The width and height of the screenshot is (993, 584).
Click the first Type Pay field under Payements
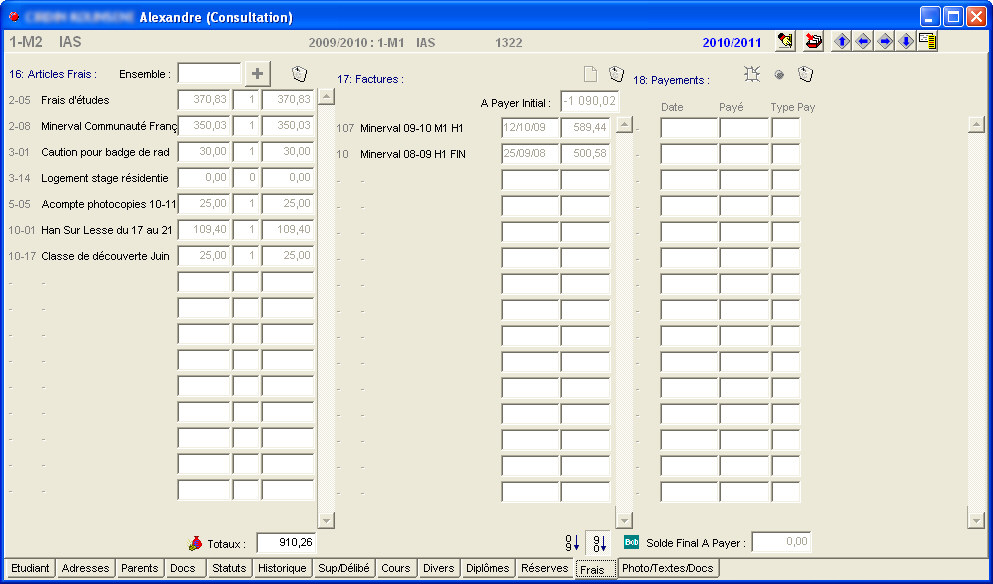pos(786,128)
